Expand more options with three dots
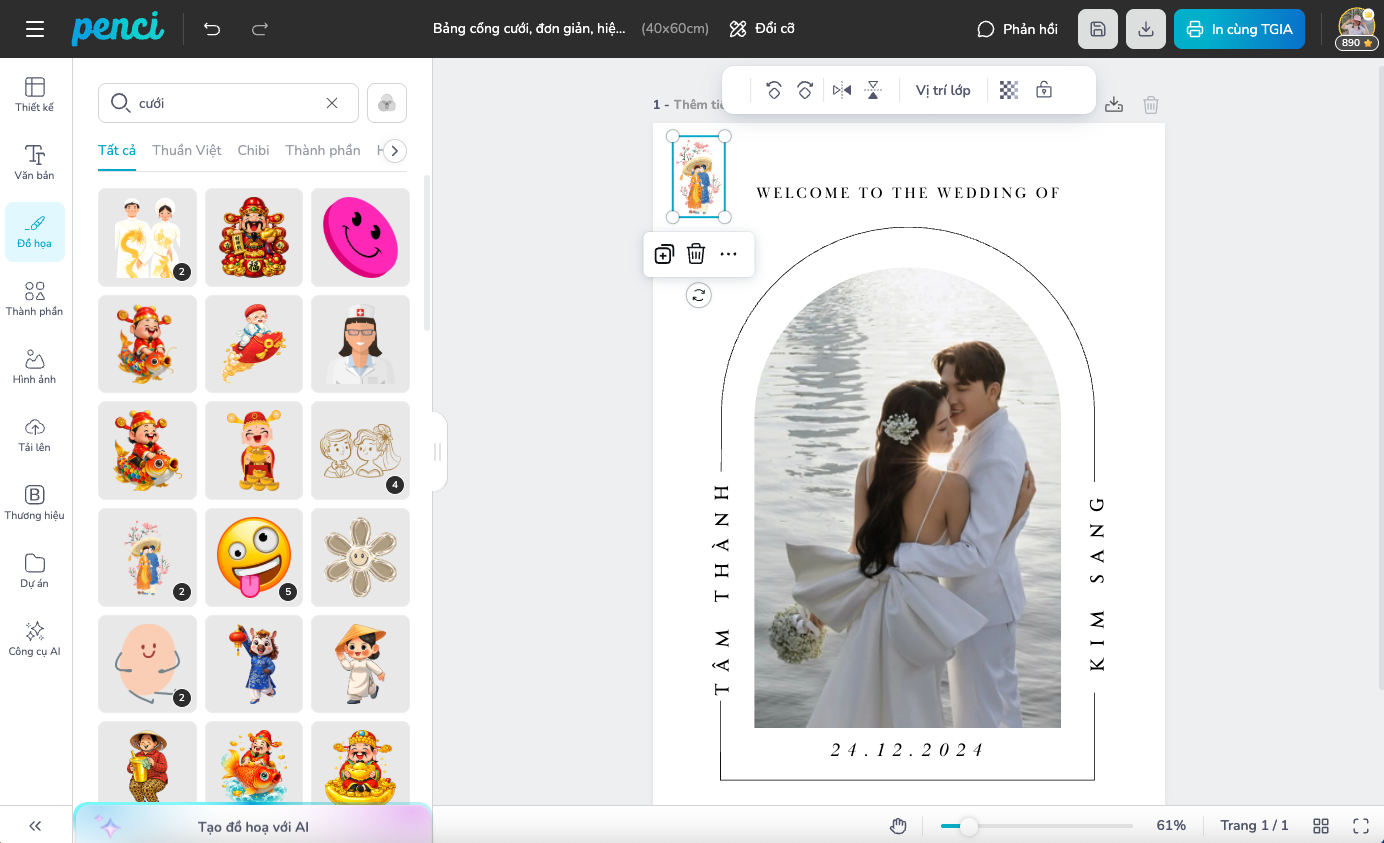This screenshot has height=843, width=1384. (x=728, y=254)
